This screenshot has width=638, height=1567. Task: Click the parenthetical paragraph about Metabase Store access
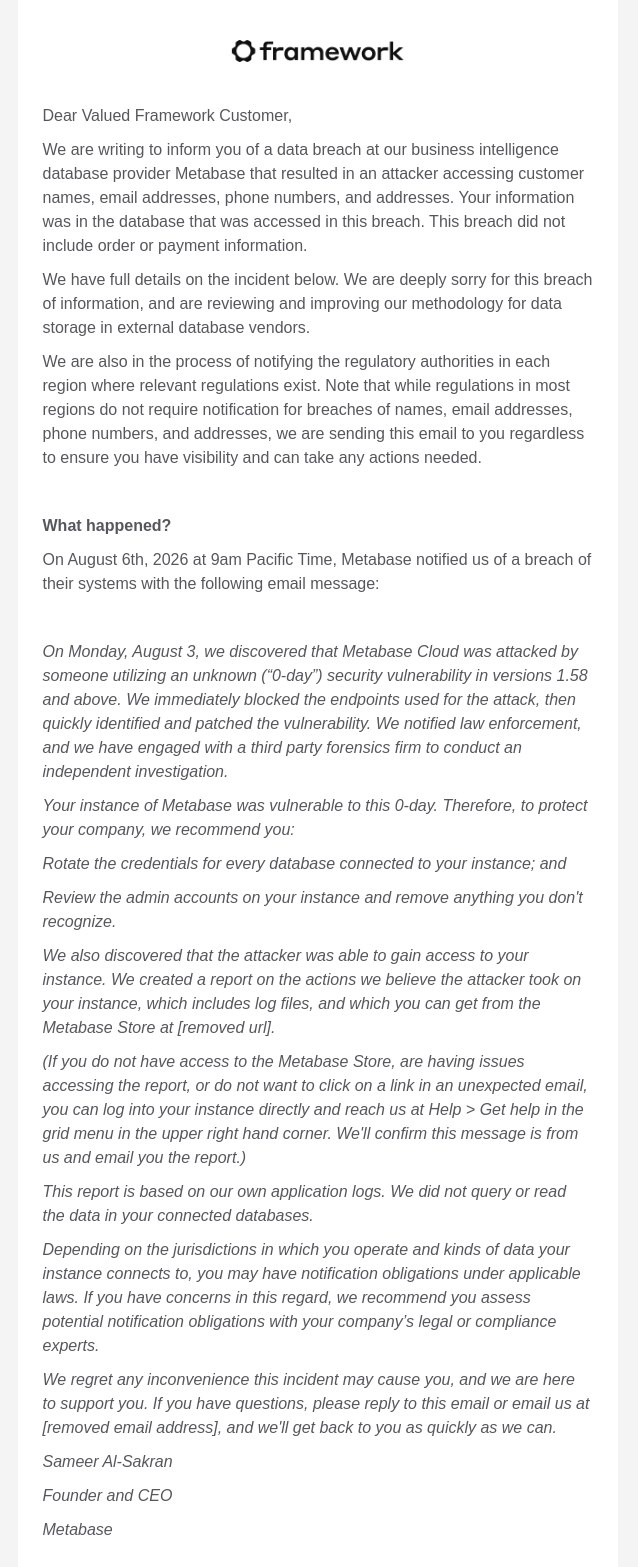click(315, 1110)
